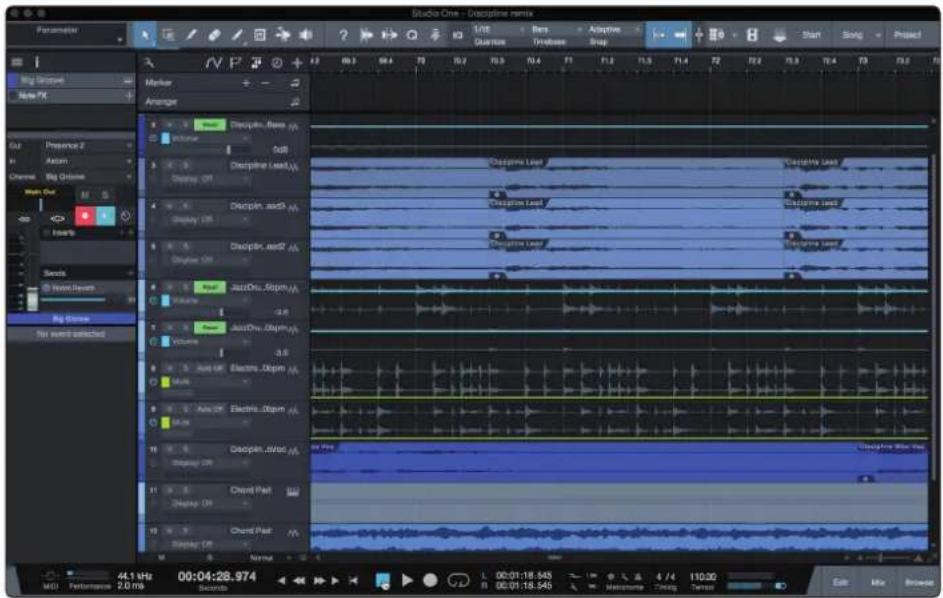The image size is (943, 598).
Task: Toggle the Autoscroll button in the toolbar
Action: pos(681,35)
